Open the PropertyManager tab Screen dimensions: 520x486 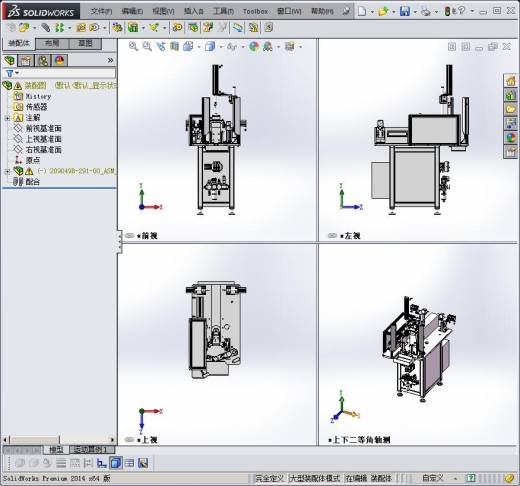26,61
